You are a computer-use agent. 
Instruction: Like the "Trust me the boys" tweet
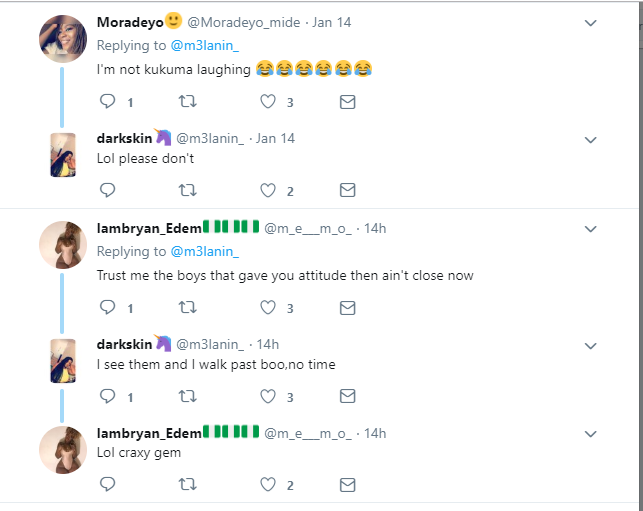point(267,307)
